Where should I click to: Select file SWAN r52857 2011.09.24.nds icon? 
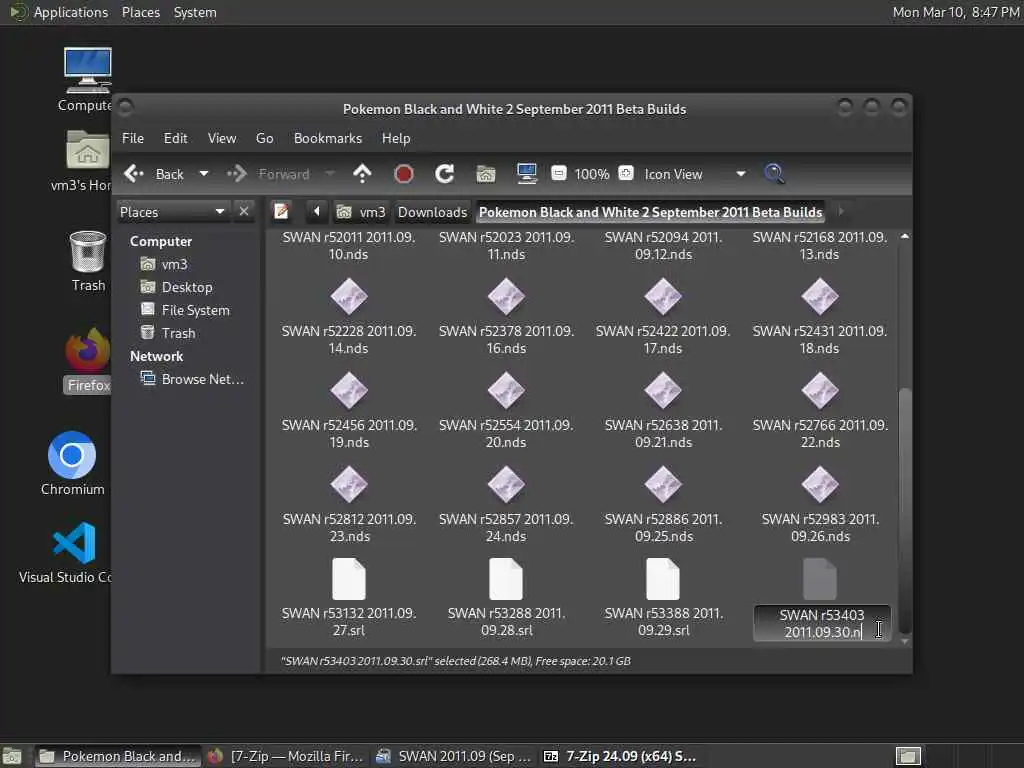[506, 485]
